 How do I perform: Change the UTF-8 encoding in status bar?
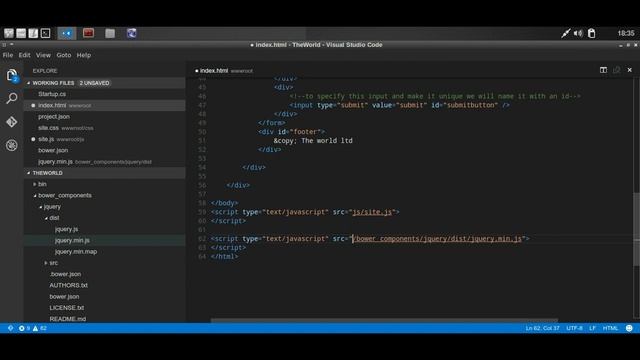(574, 328)
